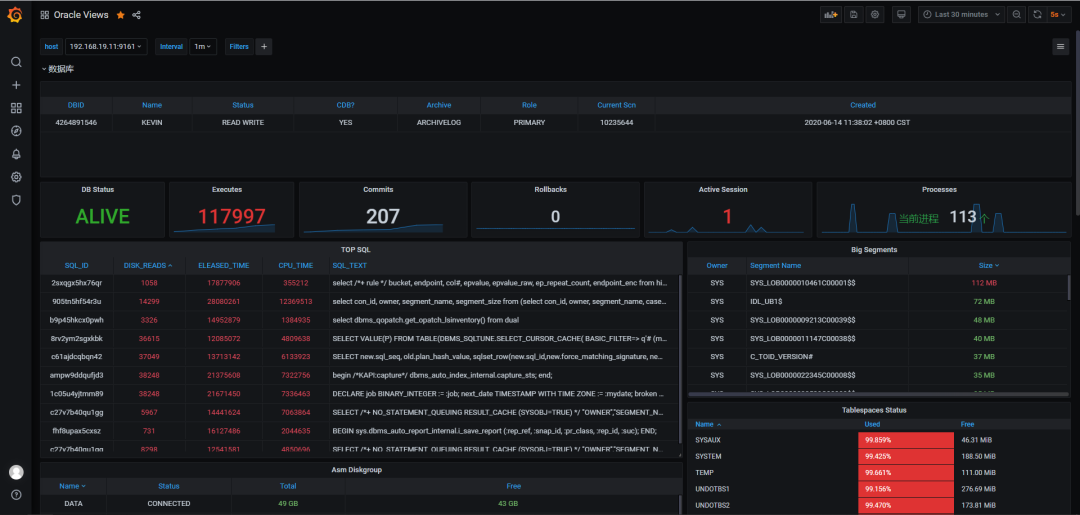Viewport: 1080px width, 515px height.
Task: Share the dashboard via share icon
Action: (136, 14)
